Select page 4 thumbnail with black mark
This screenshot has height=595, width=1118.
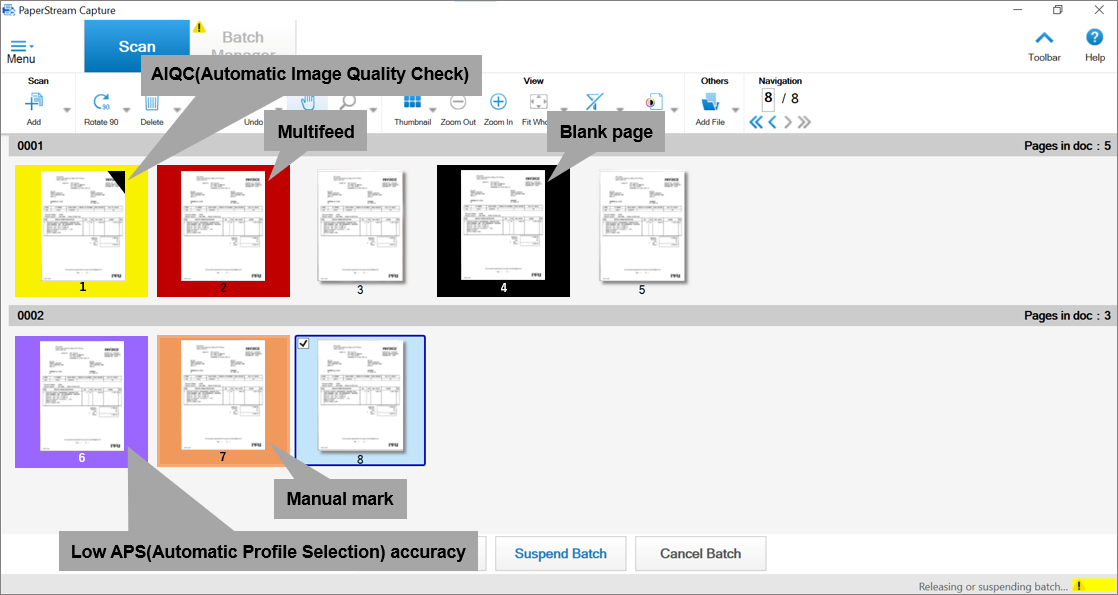click(x=503, y=230)
